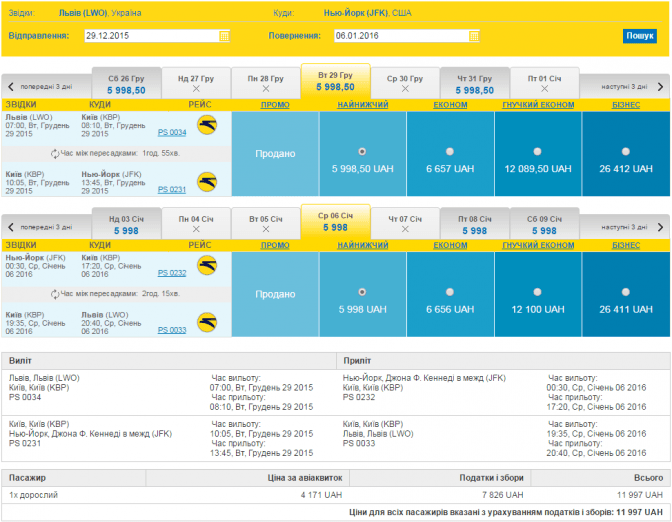Image resolution: width=672 pixels, height=522 pixels.
Task: Select the 5 998 UAH return fare
Action: (x=362, y=292)
